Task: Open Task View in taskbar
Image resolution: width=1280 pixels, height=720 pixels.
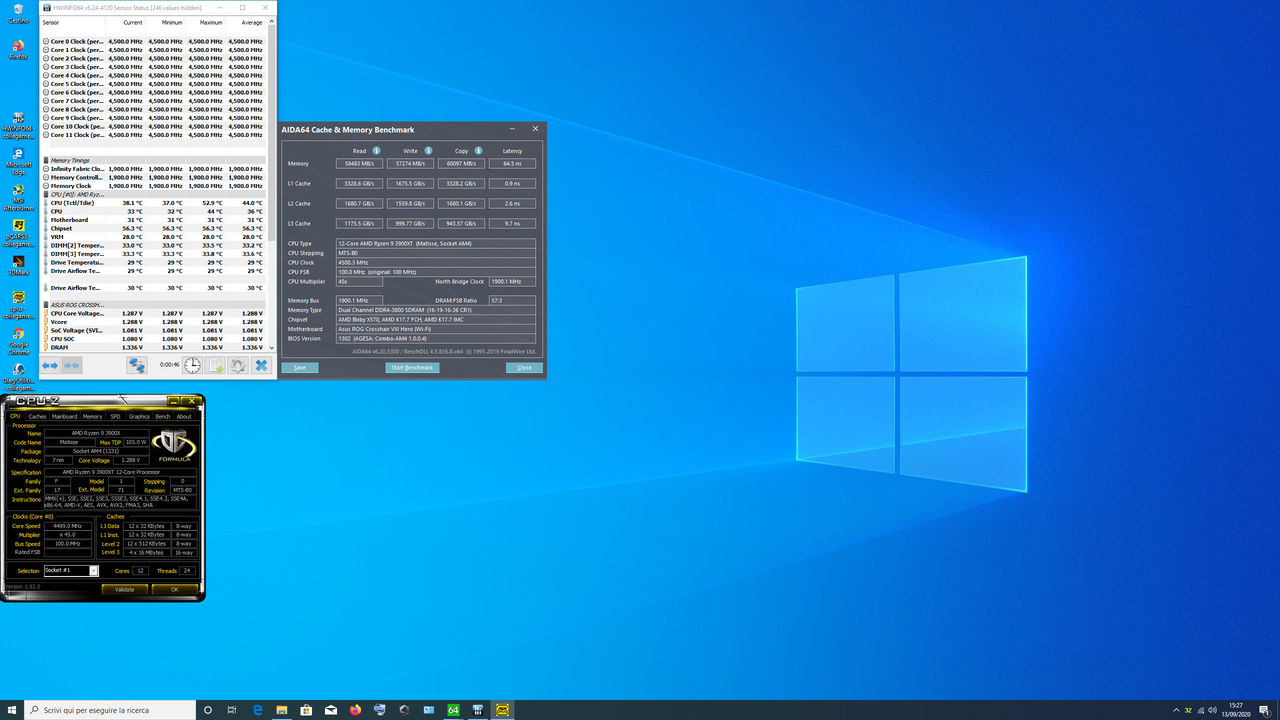Action: tap(232, 710)
